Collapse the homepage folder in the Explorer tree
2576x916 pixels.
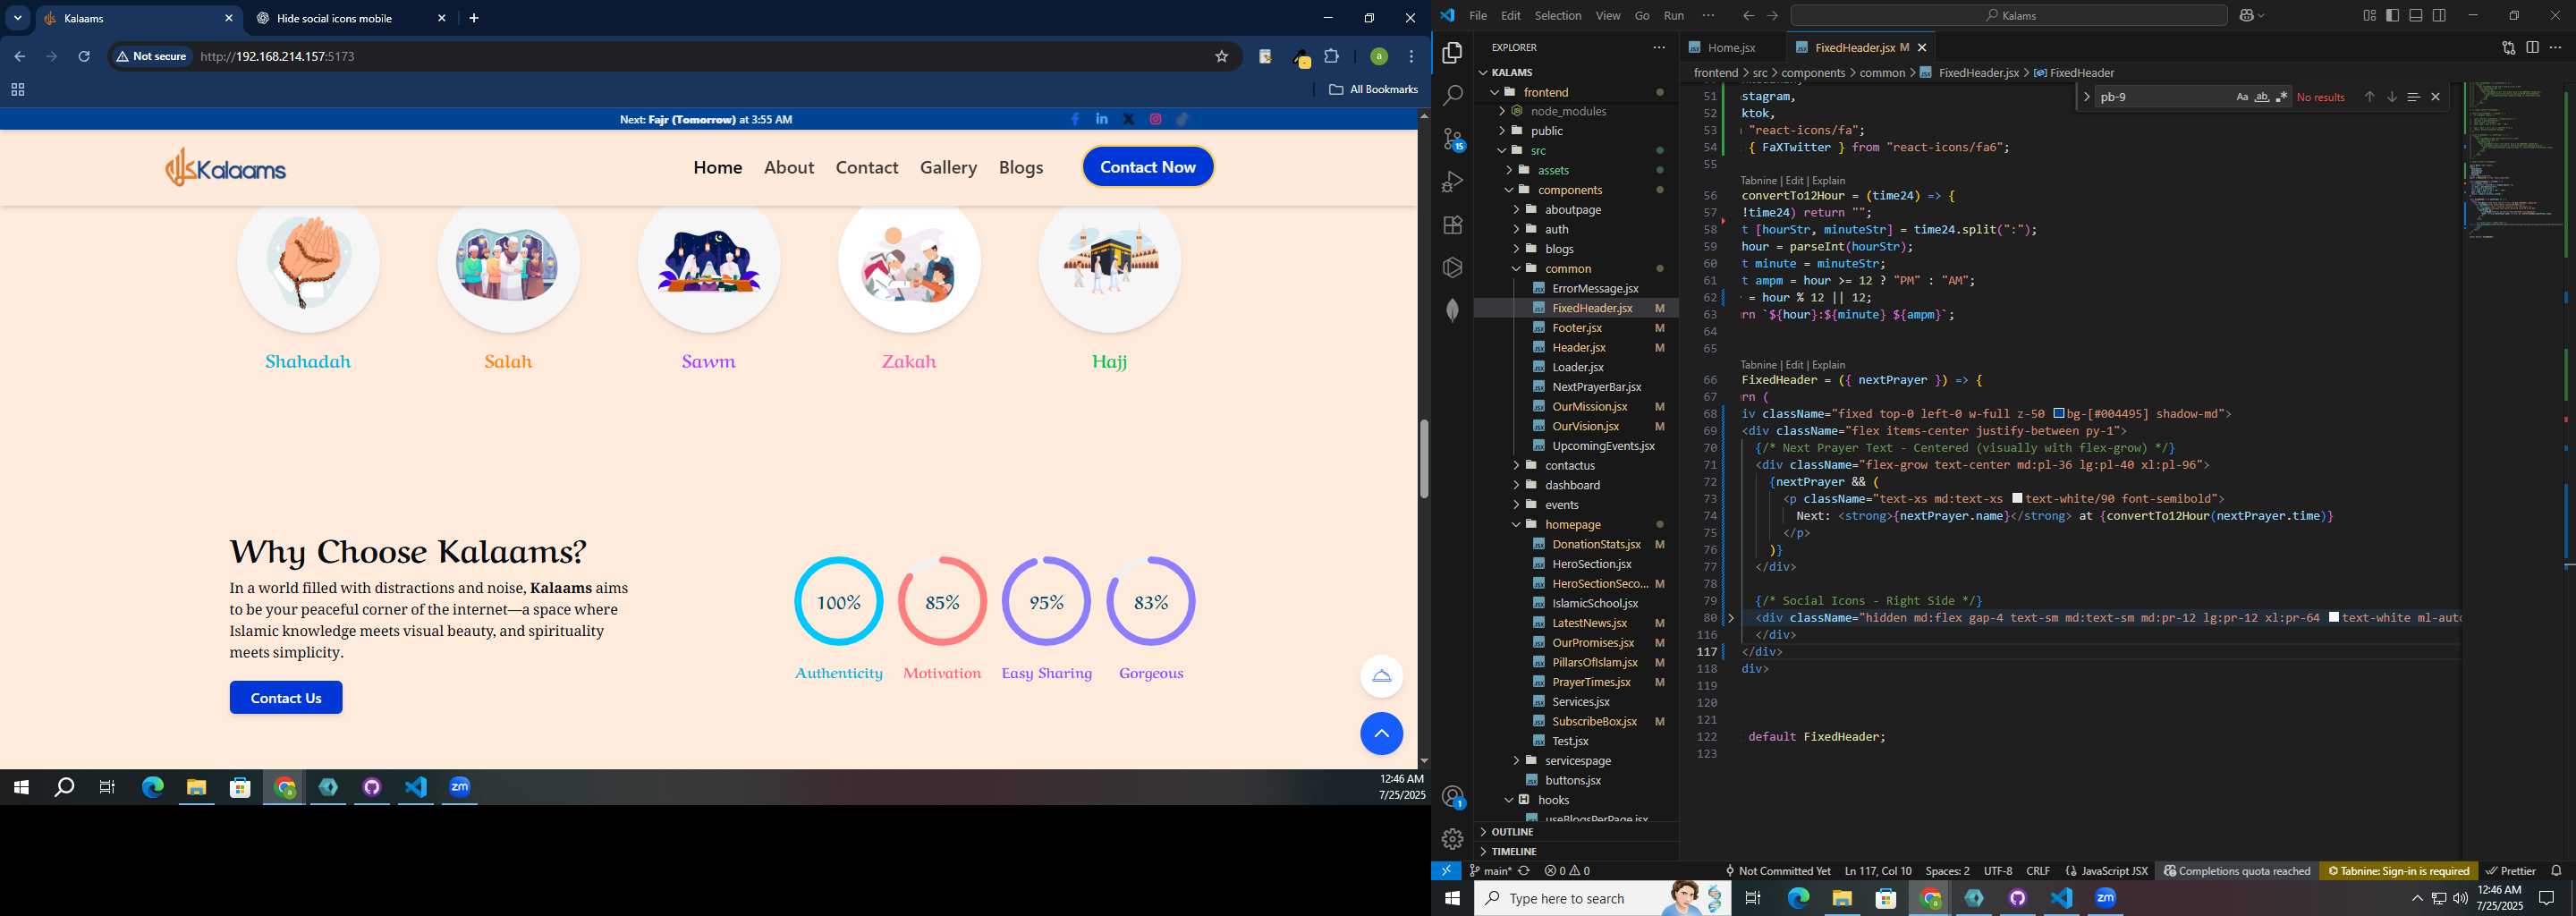click(x=1516, y=525)
